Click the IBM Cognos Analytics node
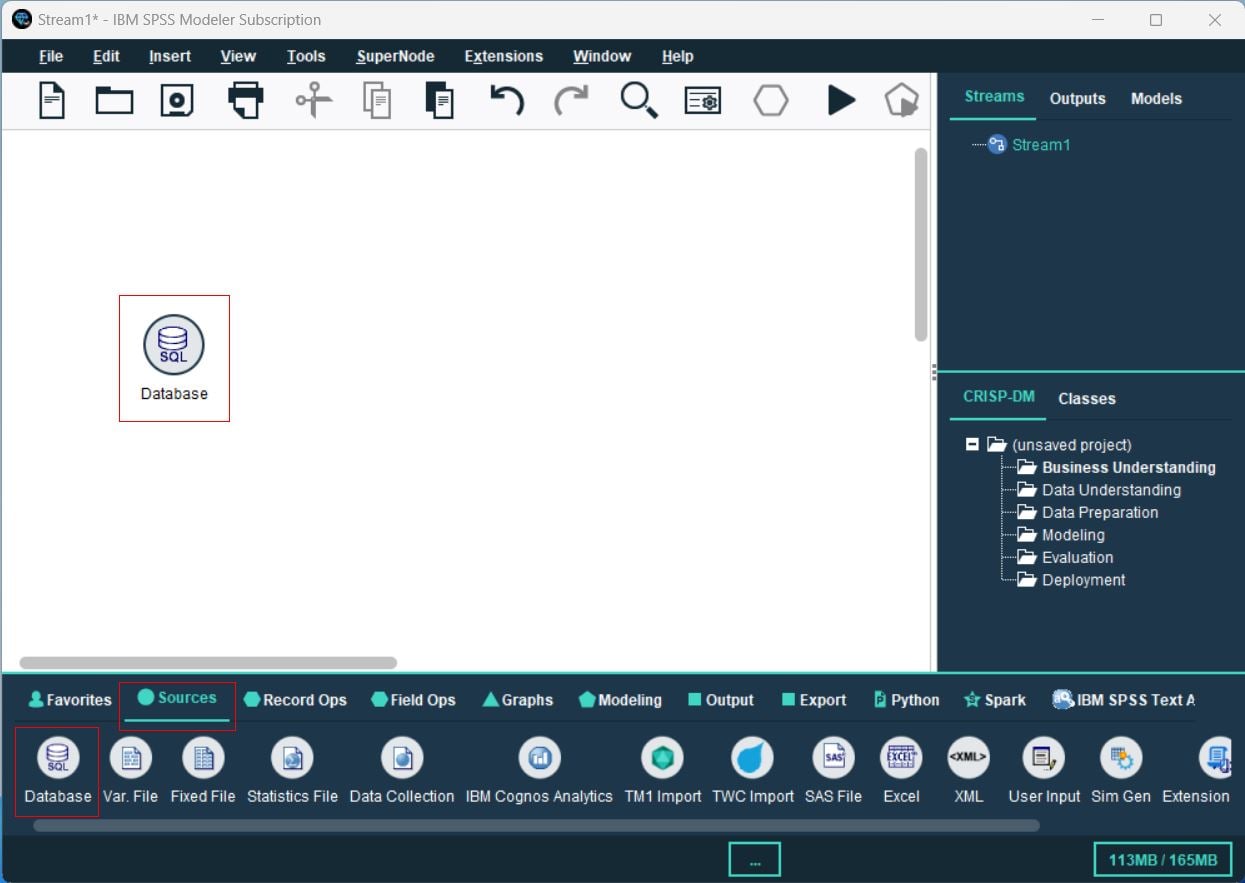 tap(539, 759)
